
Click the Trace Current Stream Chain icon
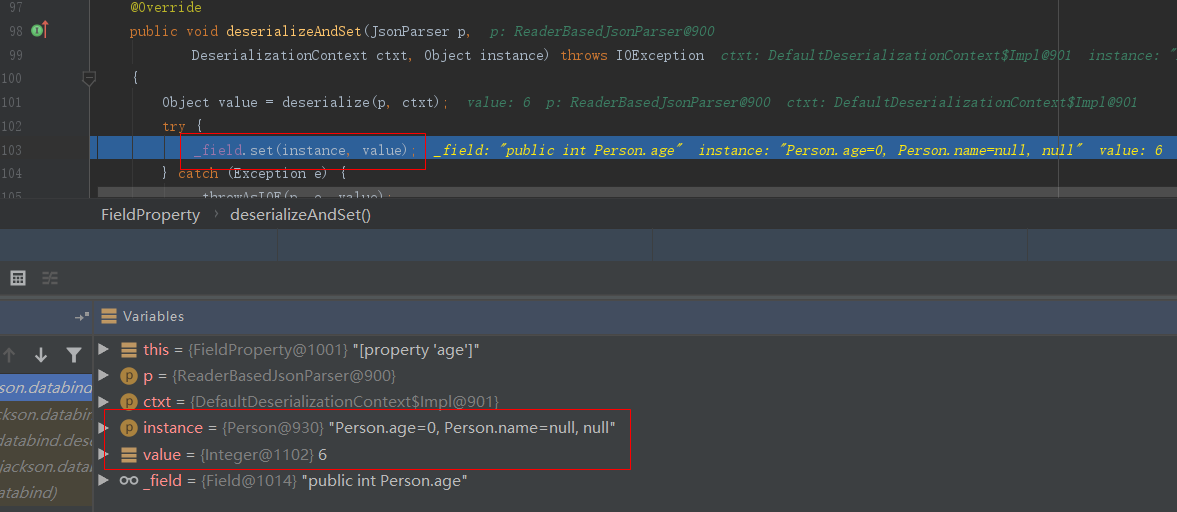pyautogui.click(x=50, y=278)
